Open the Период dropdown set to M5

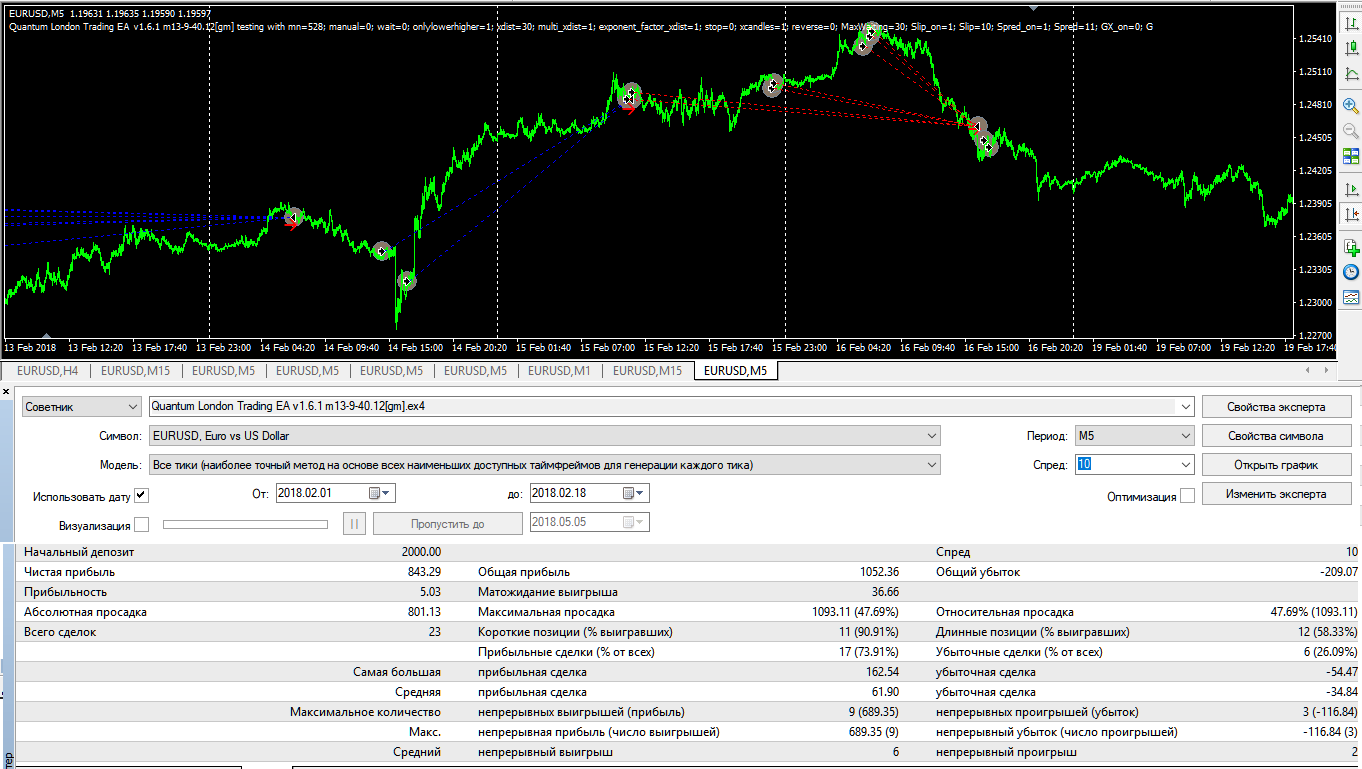click(x=1134, y=436)
